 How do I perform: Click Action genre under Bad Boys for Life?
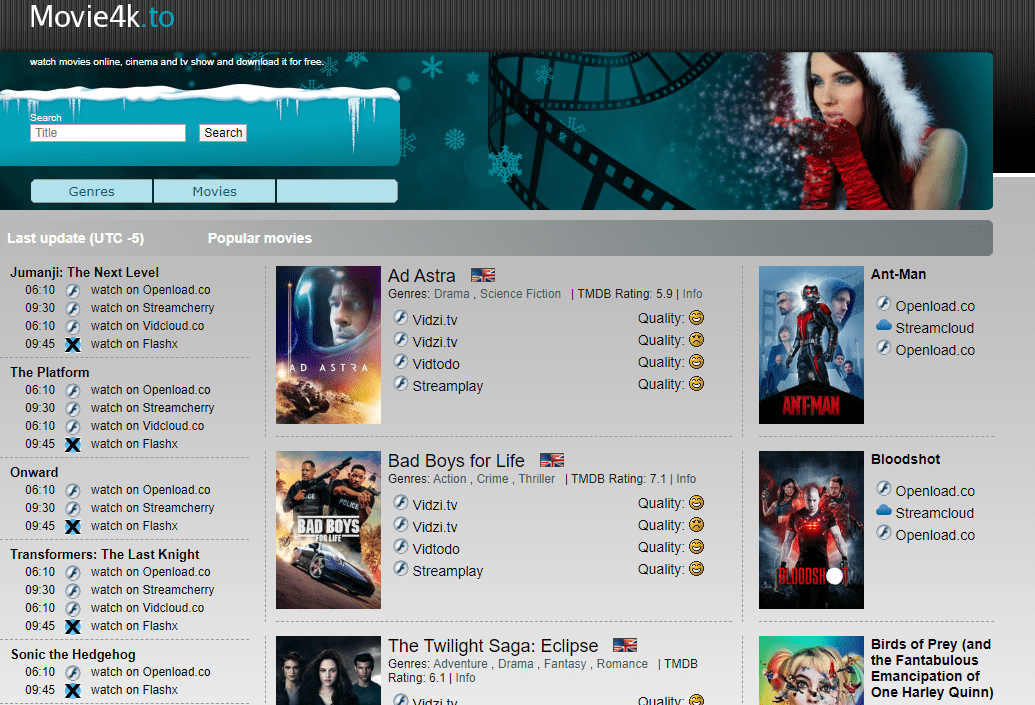[x=450, y=479]
